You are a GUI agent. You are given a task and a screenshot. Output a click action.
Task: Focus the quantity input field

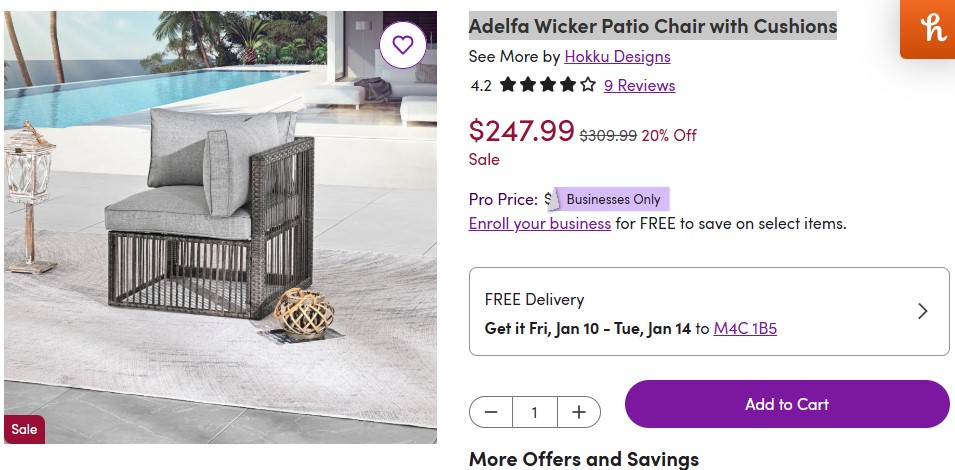click(x=535, y=412)
